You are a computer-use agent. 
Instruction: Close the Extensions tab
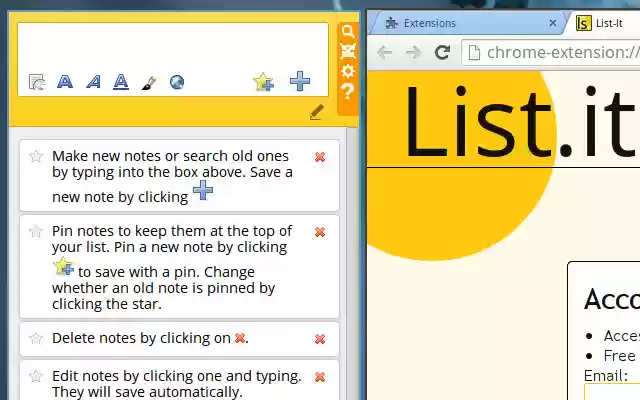pos(553,23)
